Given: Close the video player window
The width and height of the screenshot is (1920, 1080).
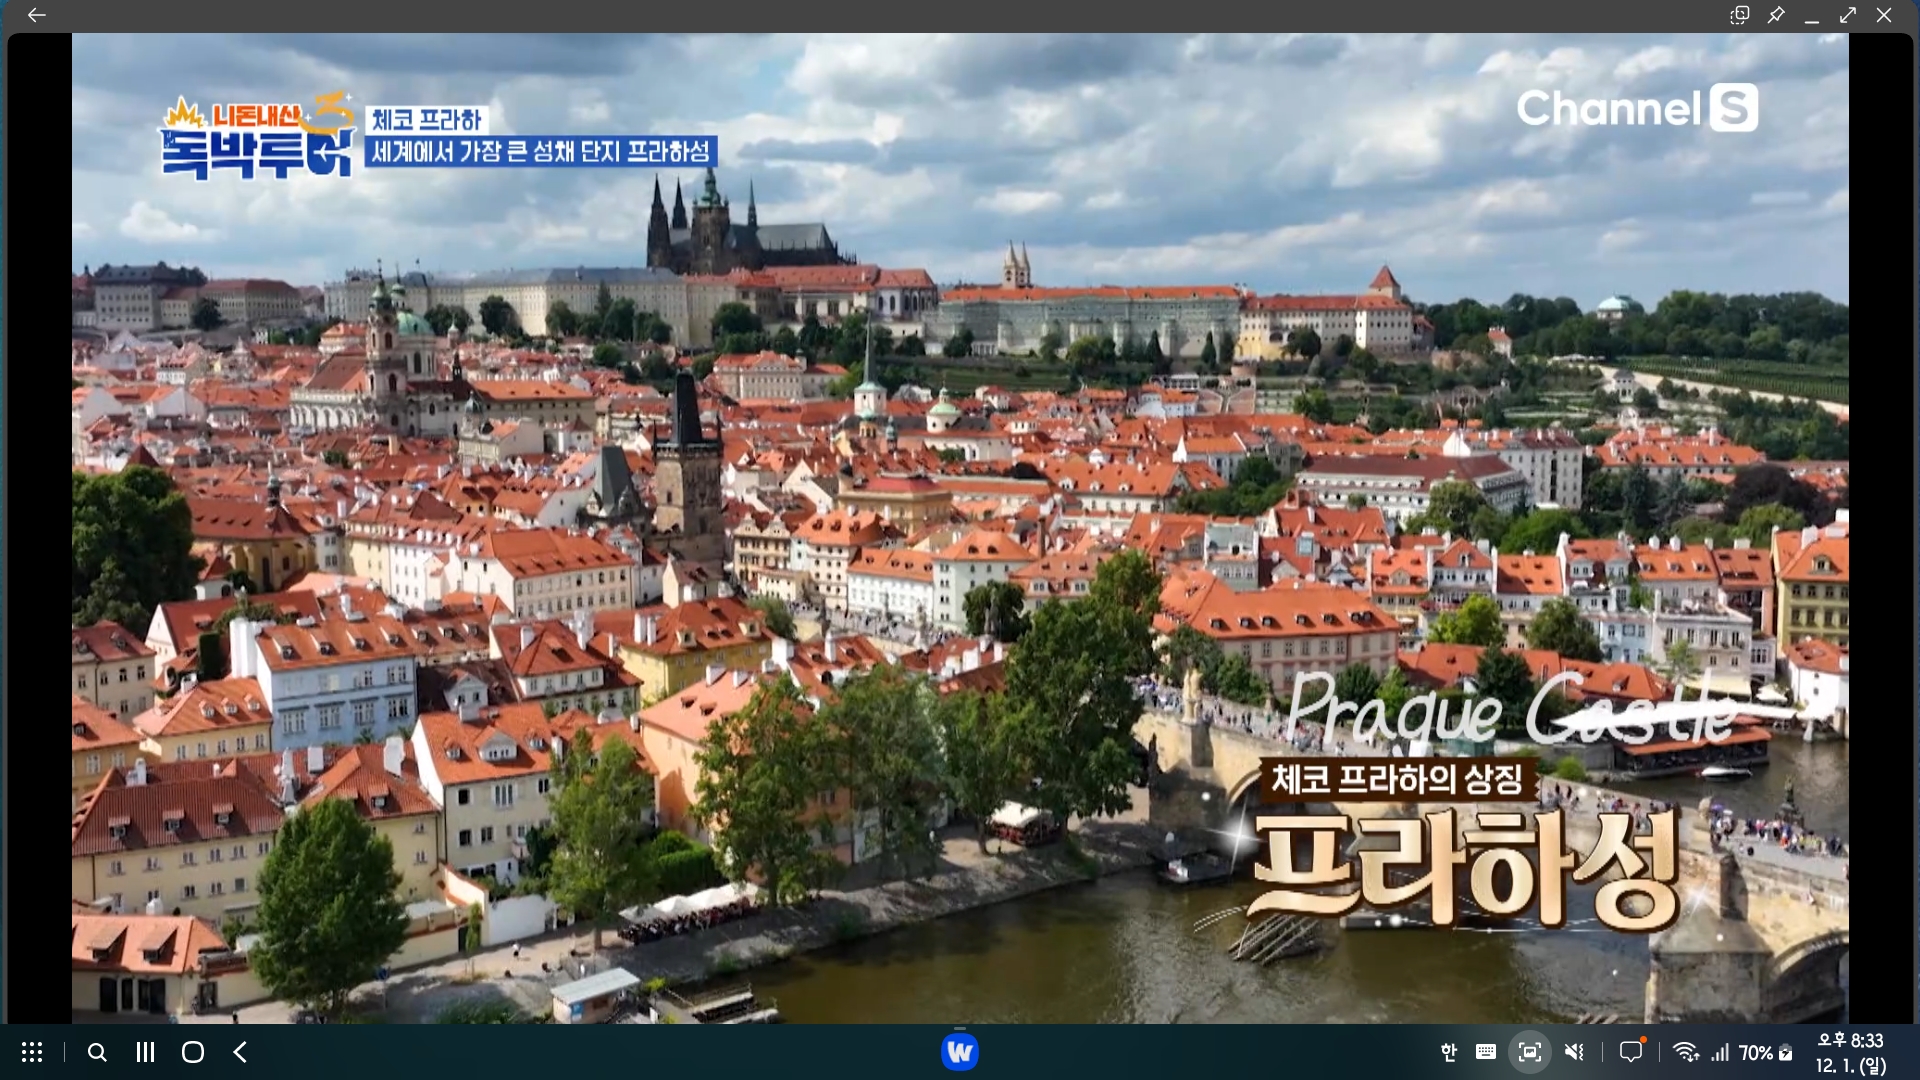Looking at the screenshot, I should coord(1884,15).
